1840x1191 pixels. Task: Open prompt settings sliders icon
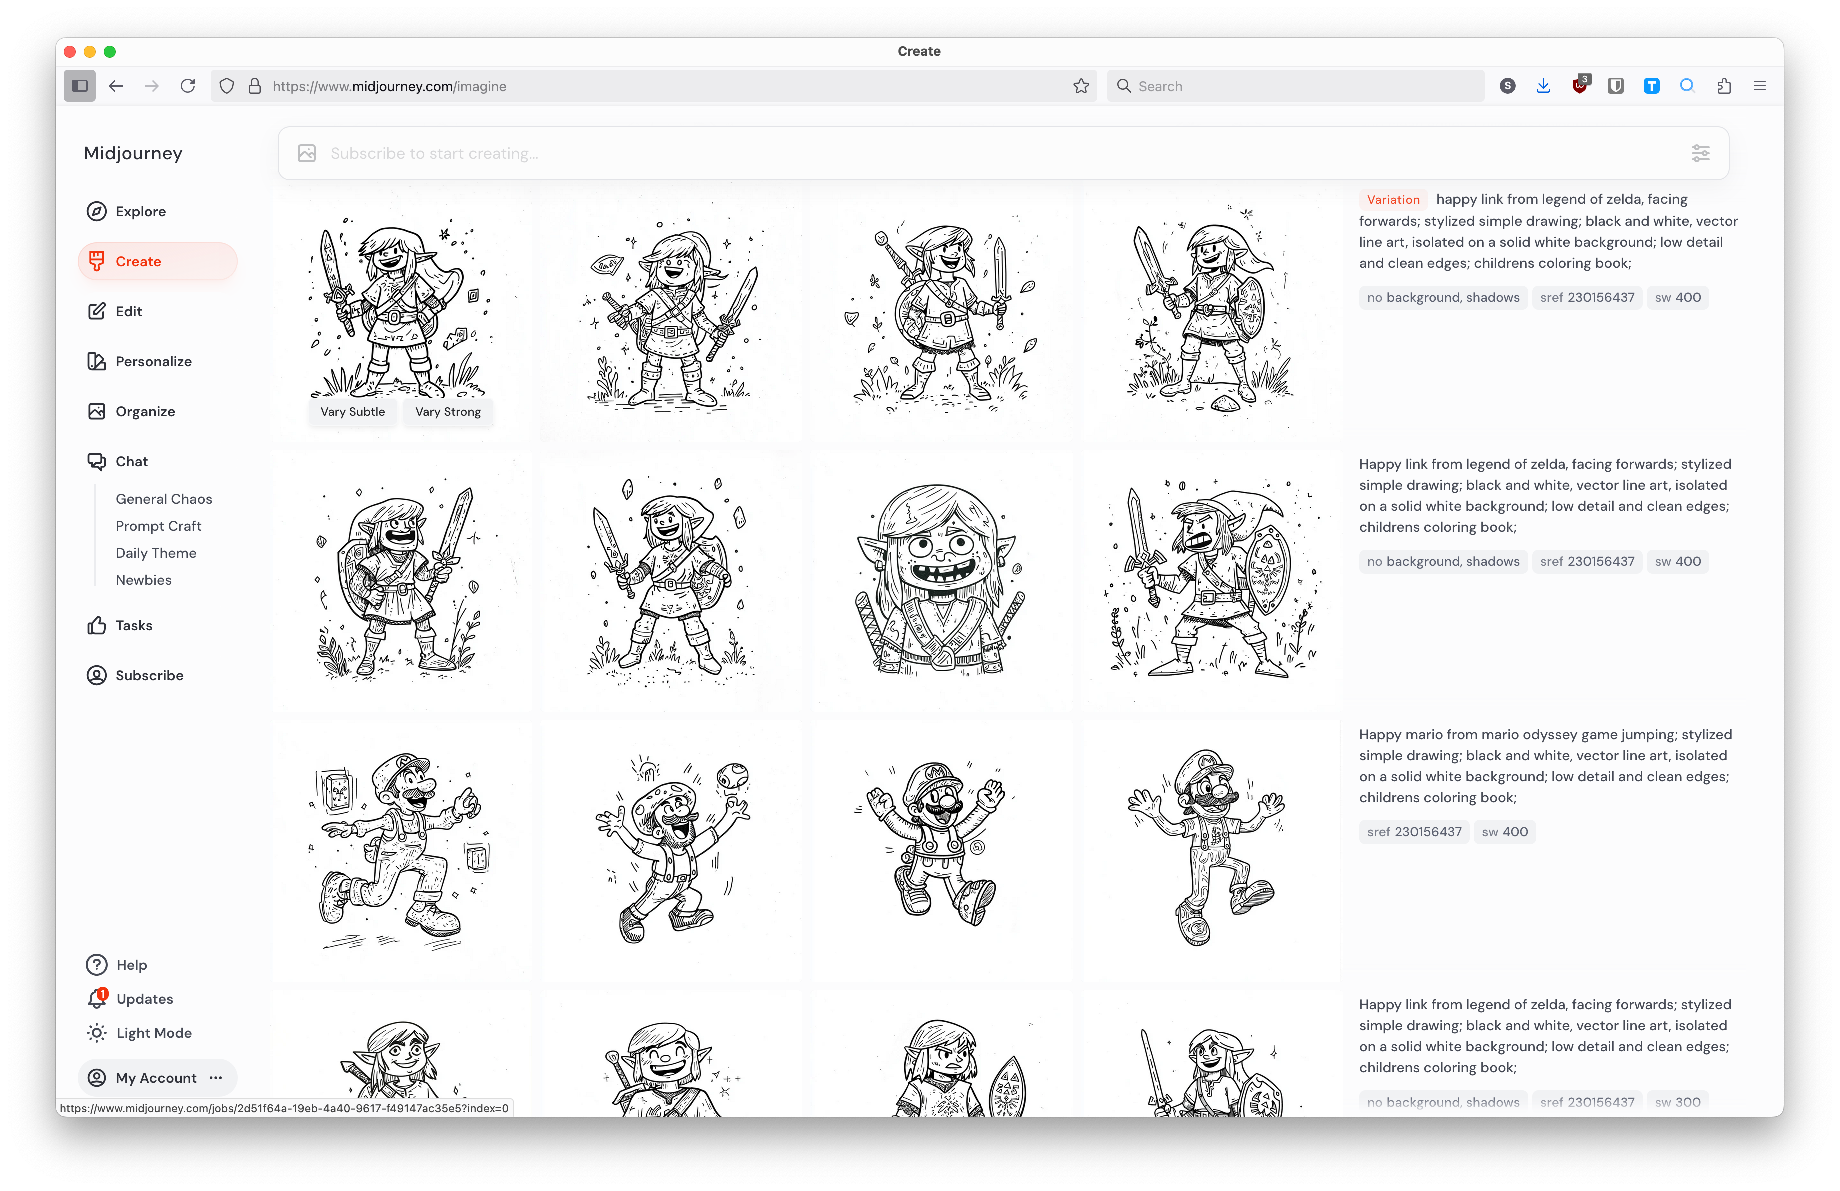coord(1701,153)
